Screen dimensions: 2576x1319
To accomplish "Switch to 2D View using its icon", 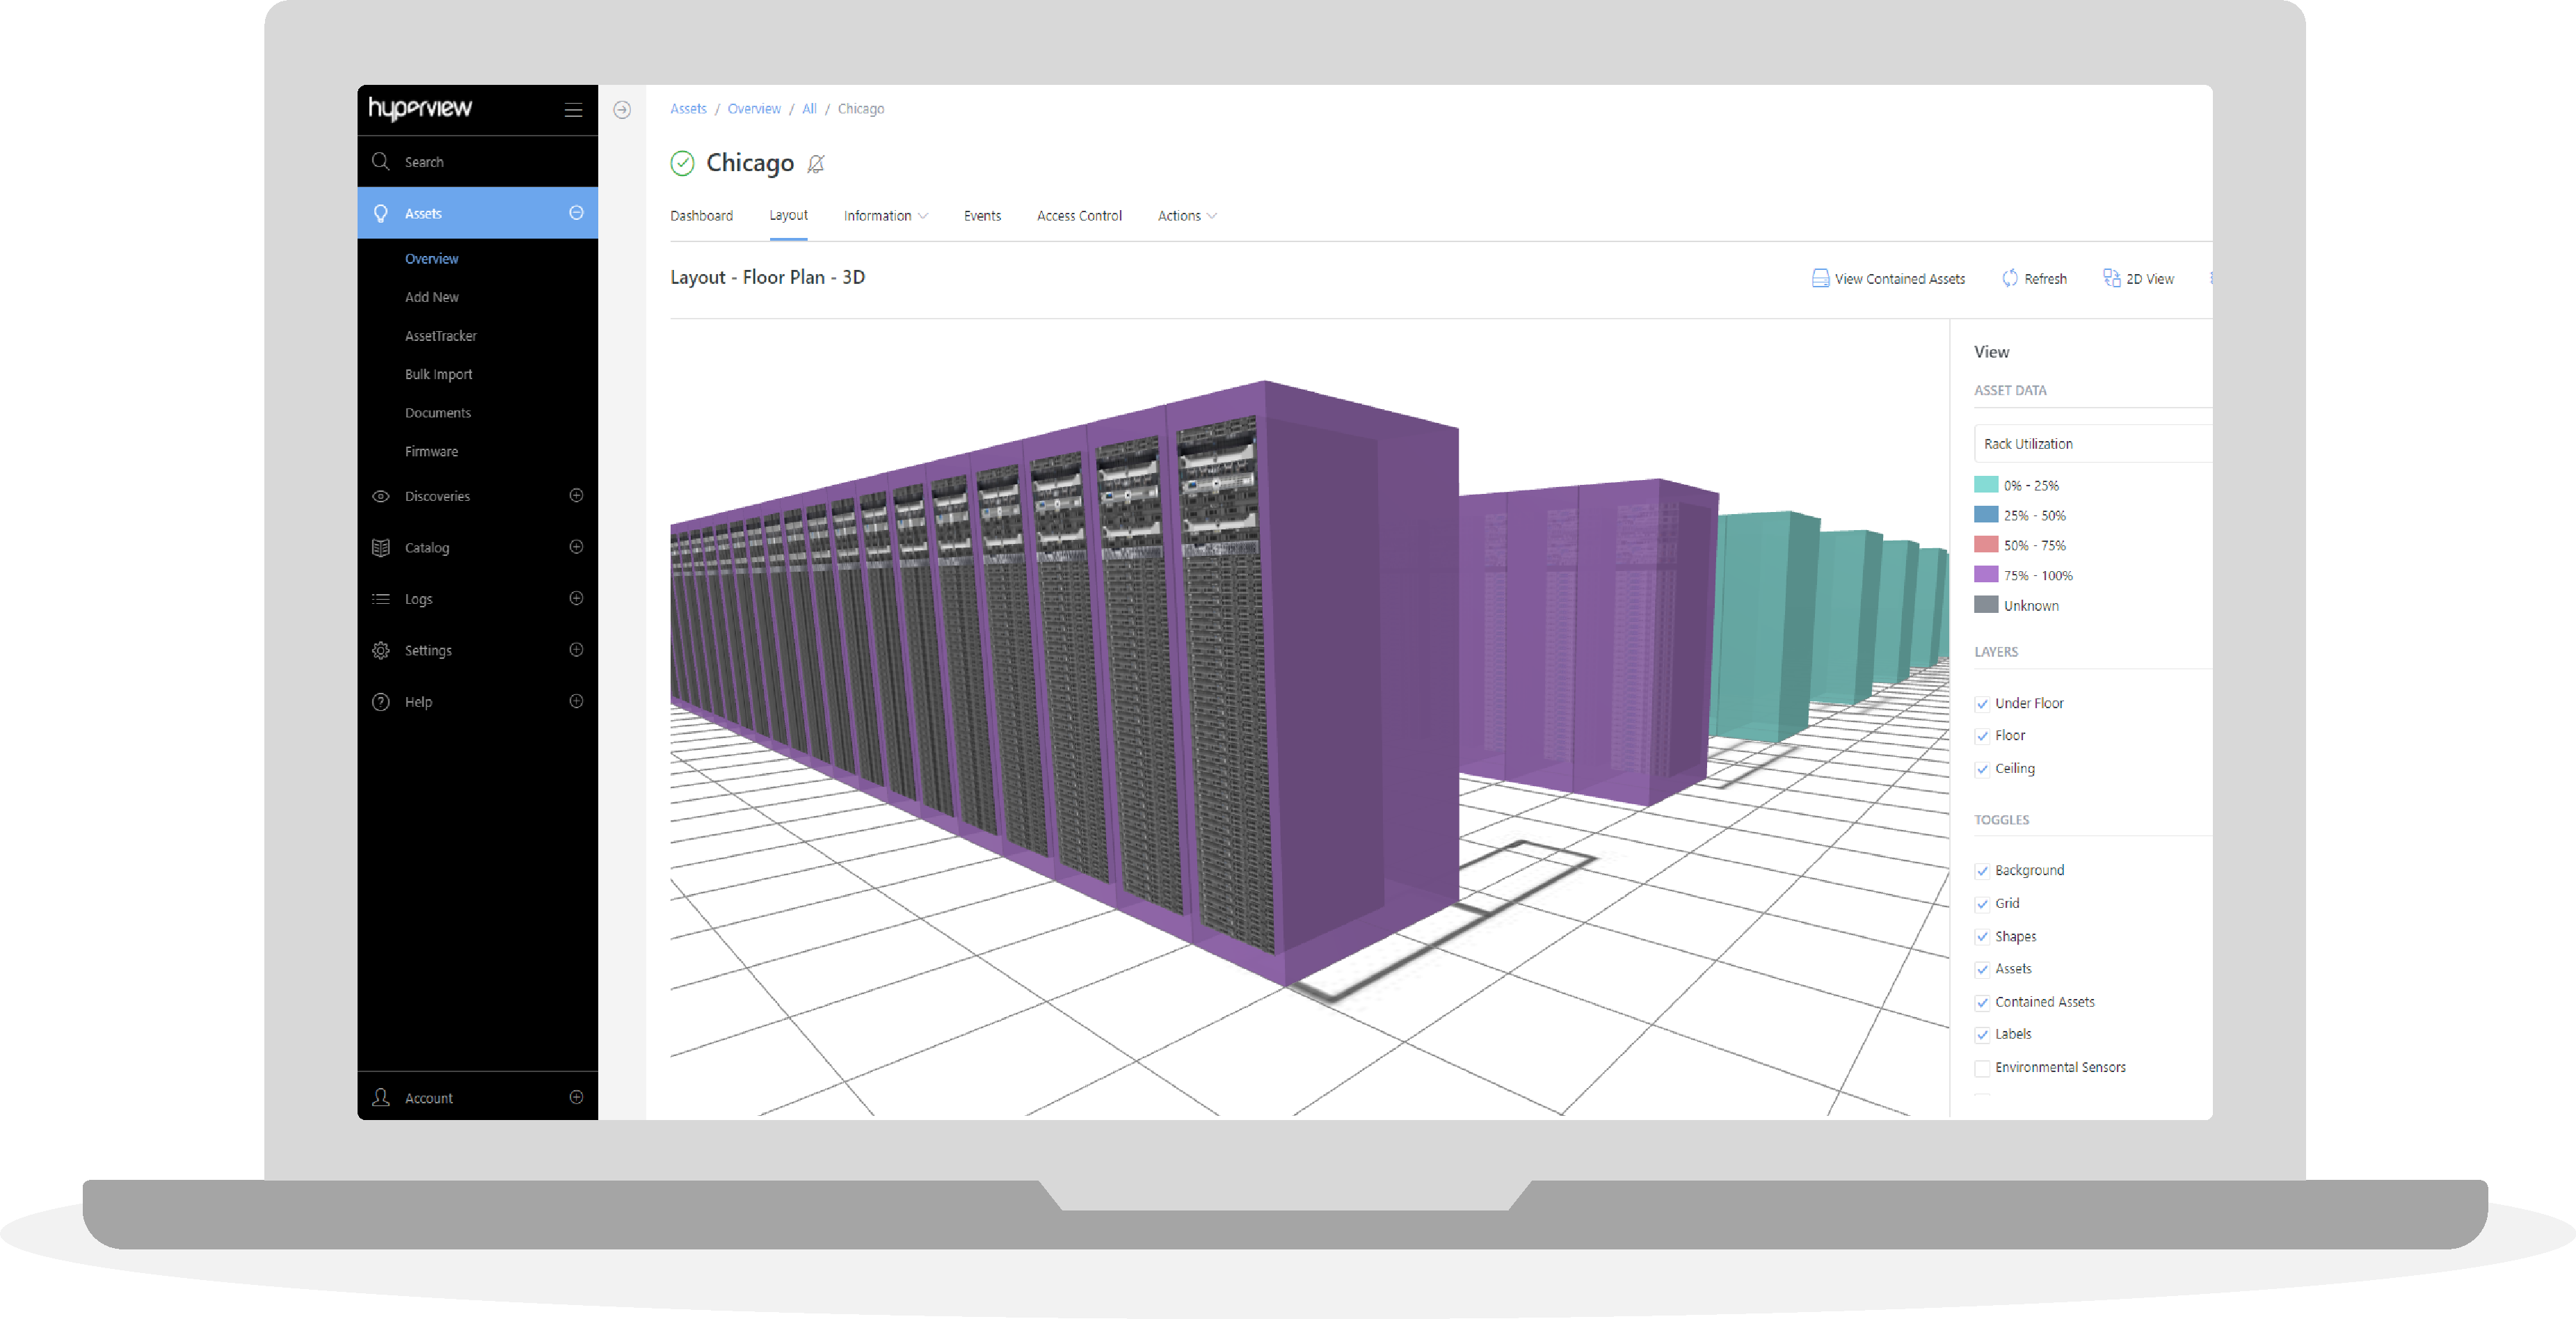I will [2111, 278].
